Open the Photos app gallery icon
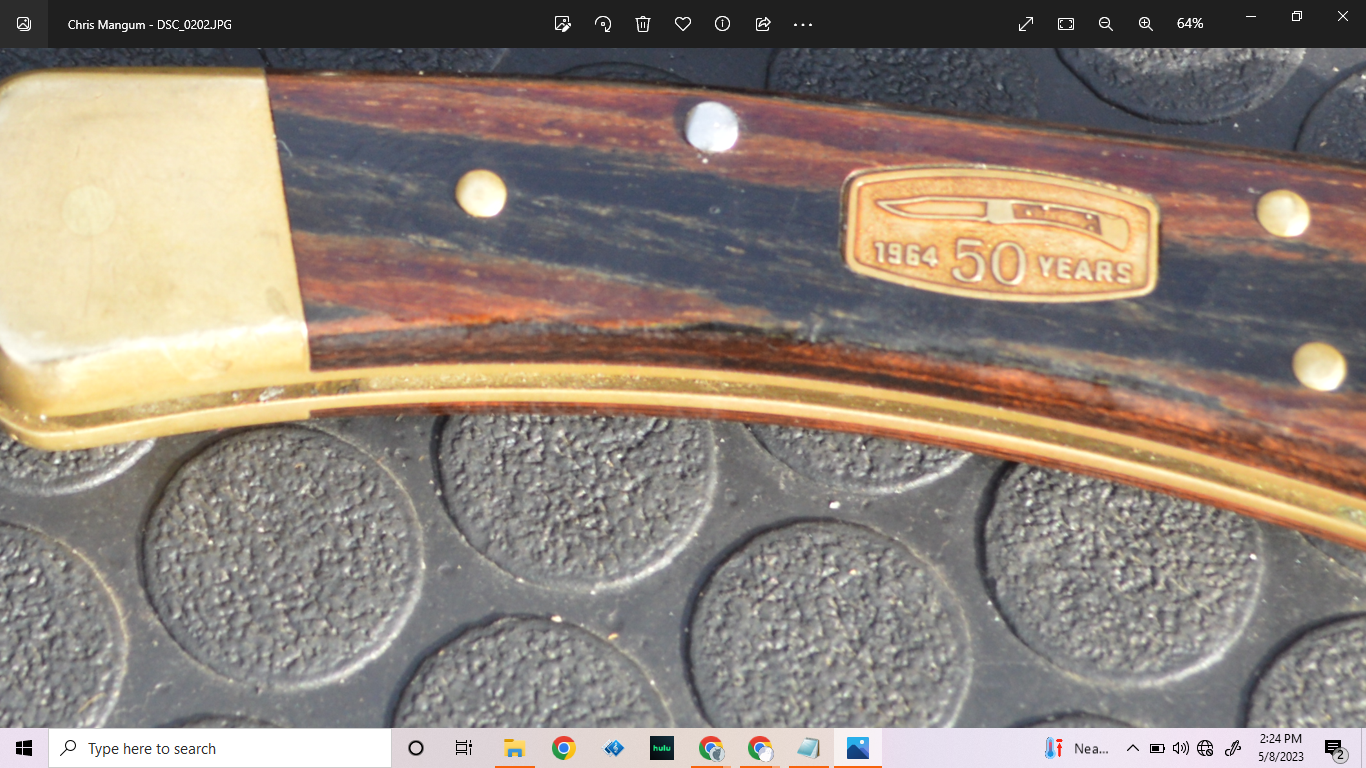 [x=24, y=24]
